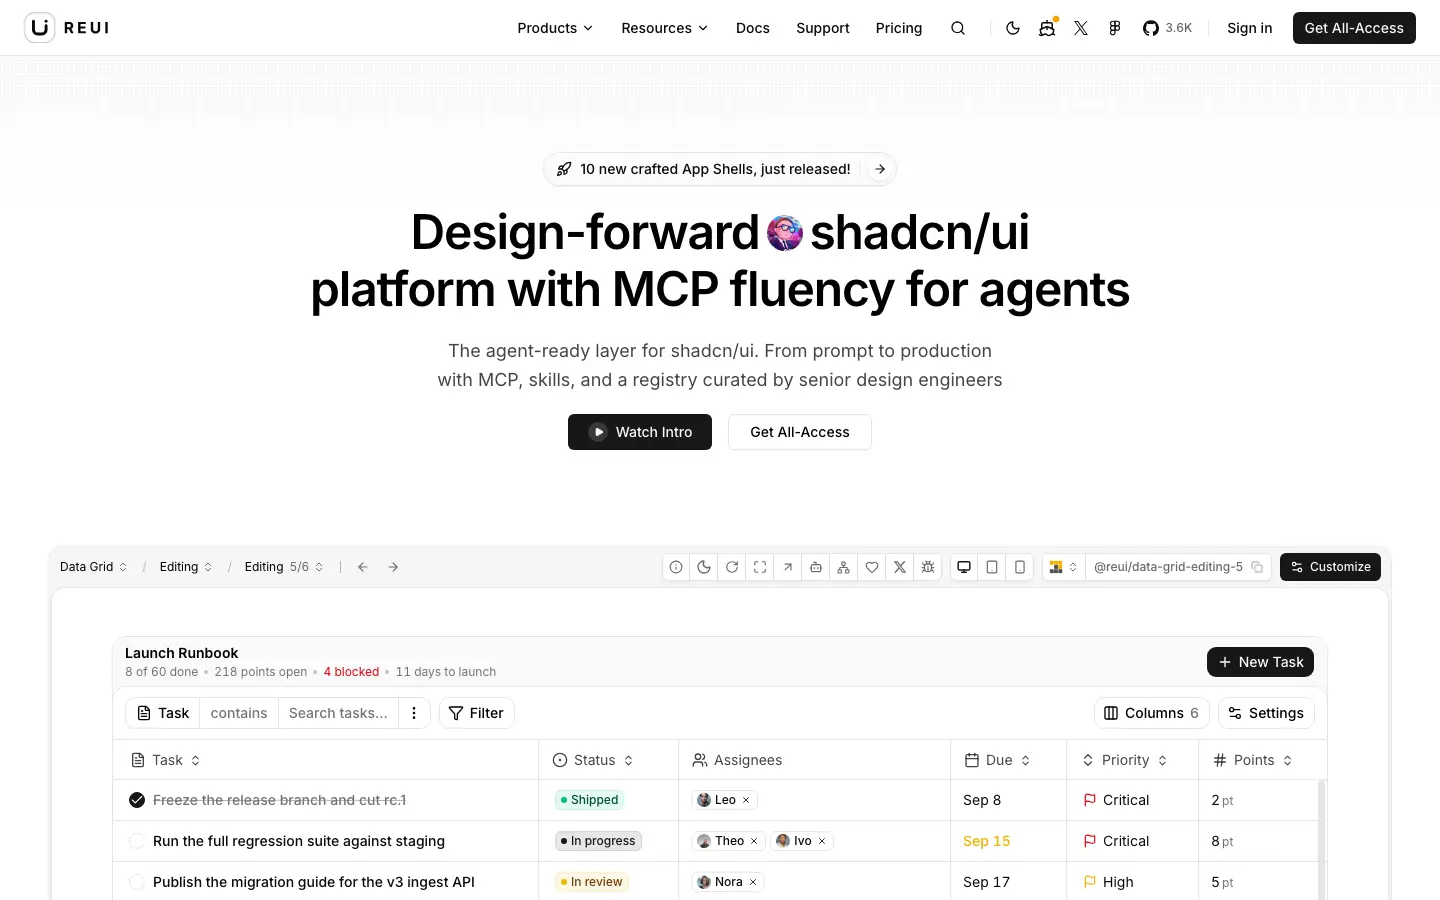Open the X (Twitter) link in header

point(1081,28)
